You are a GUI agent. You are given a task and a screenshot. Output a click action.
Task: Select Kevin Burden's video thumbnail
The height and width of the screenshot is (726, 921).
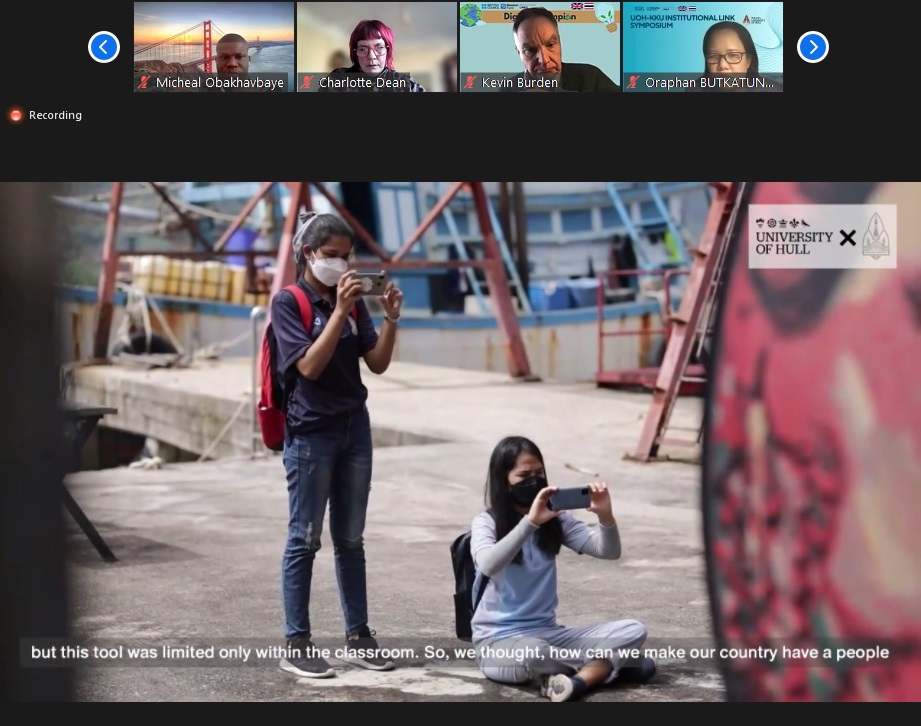540,47
